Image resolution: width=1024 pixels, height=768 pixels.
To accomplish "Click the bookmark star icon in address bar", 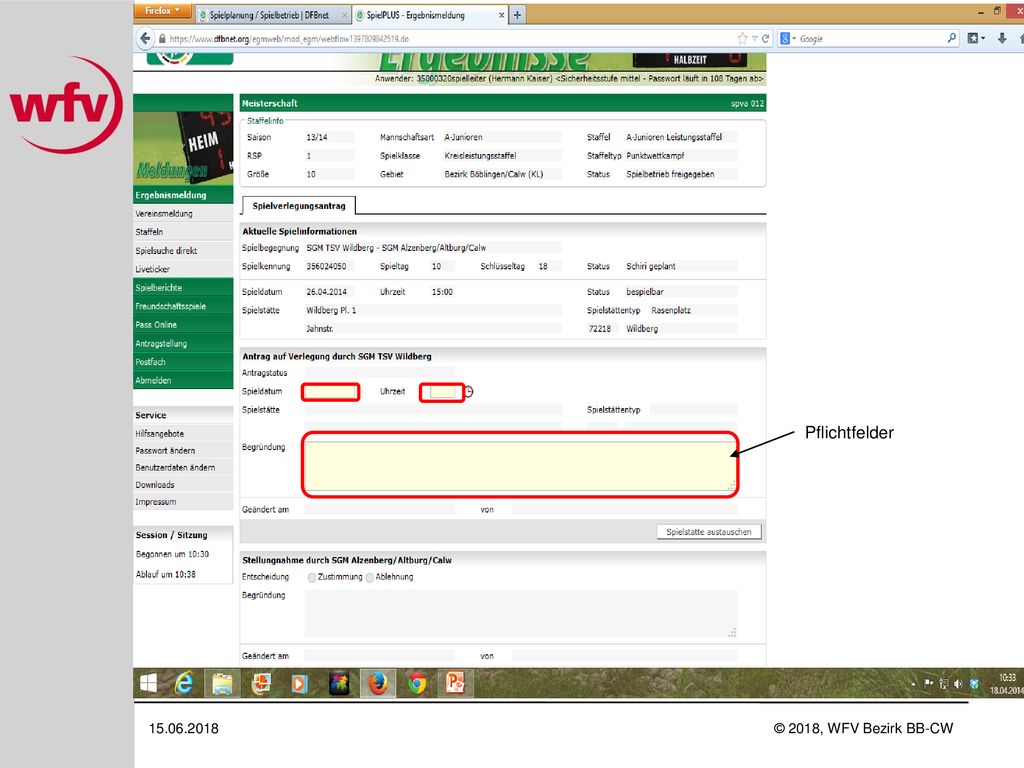I will point(743,39).
